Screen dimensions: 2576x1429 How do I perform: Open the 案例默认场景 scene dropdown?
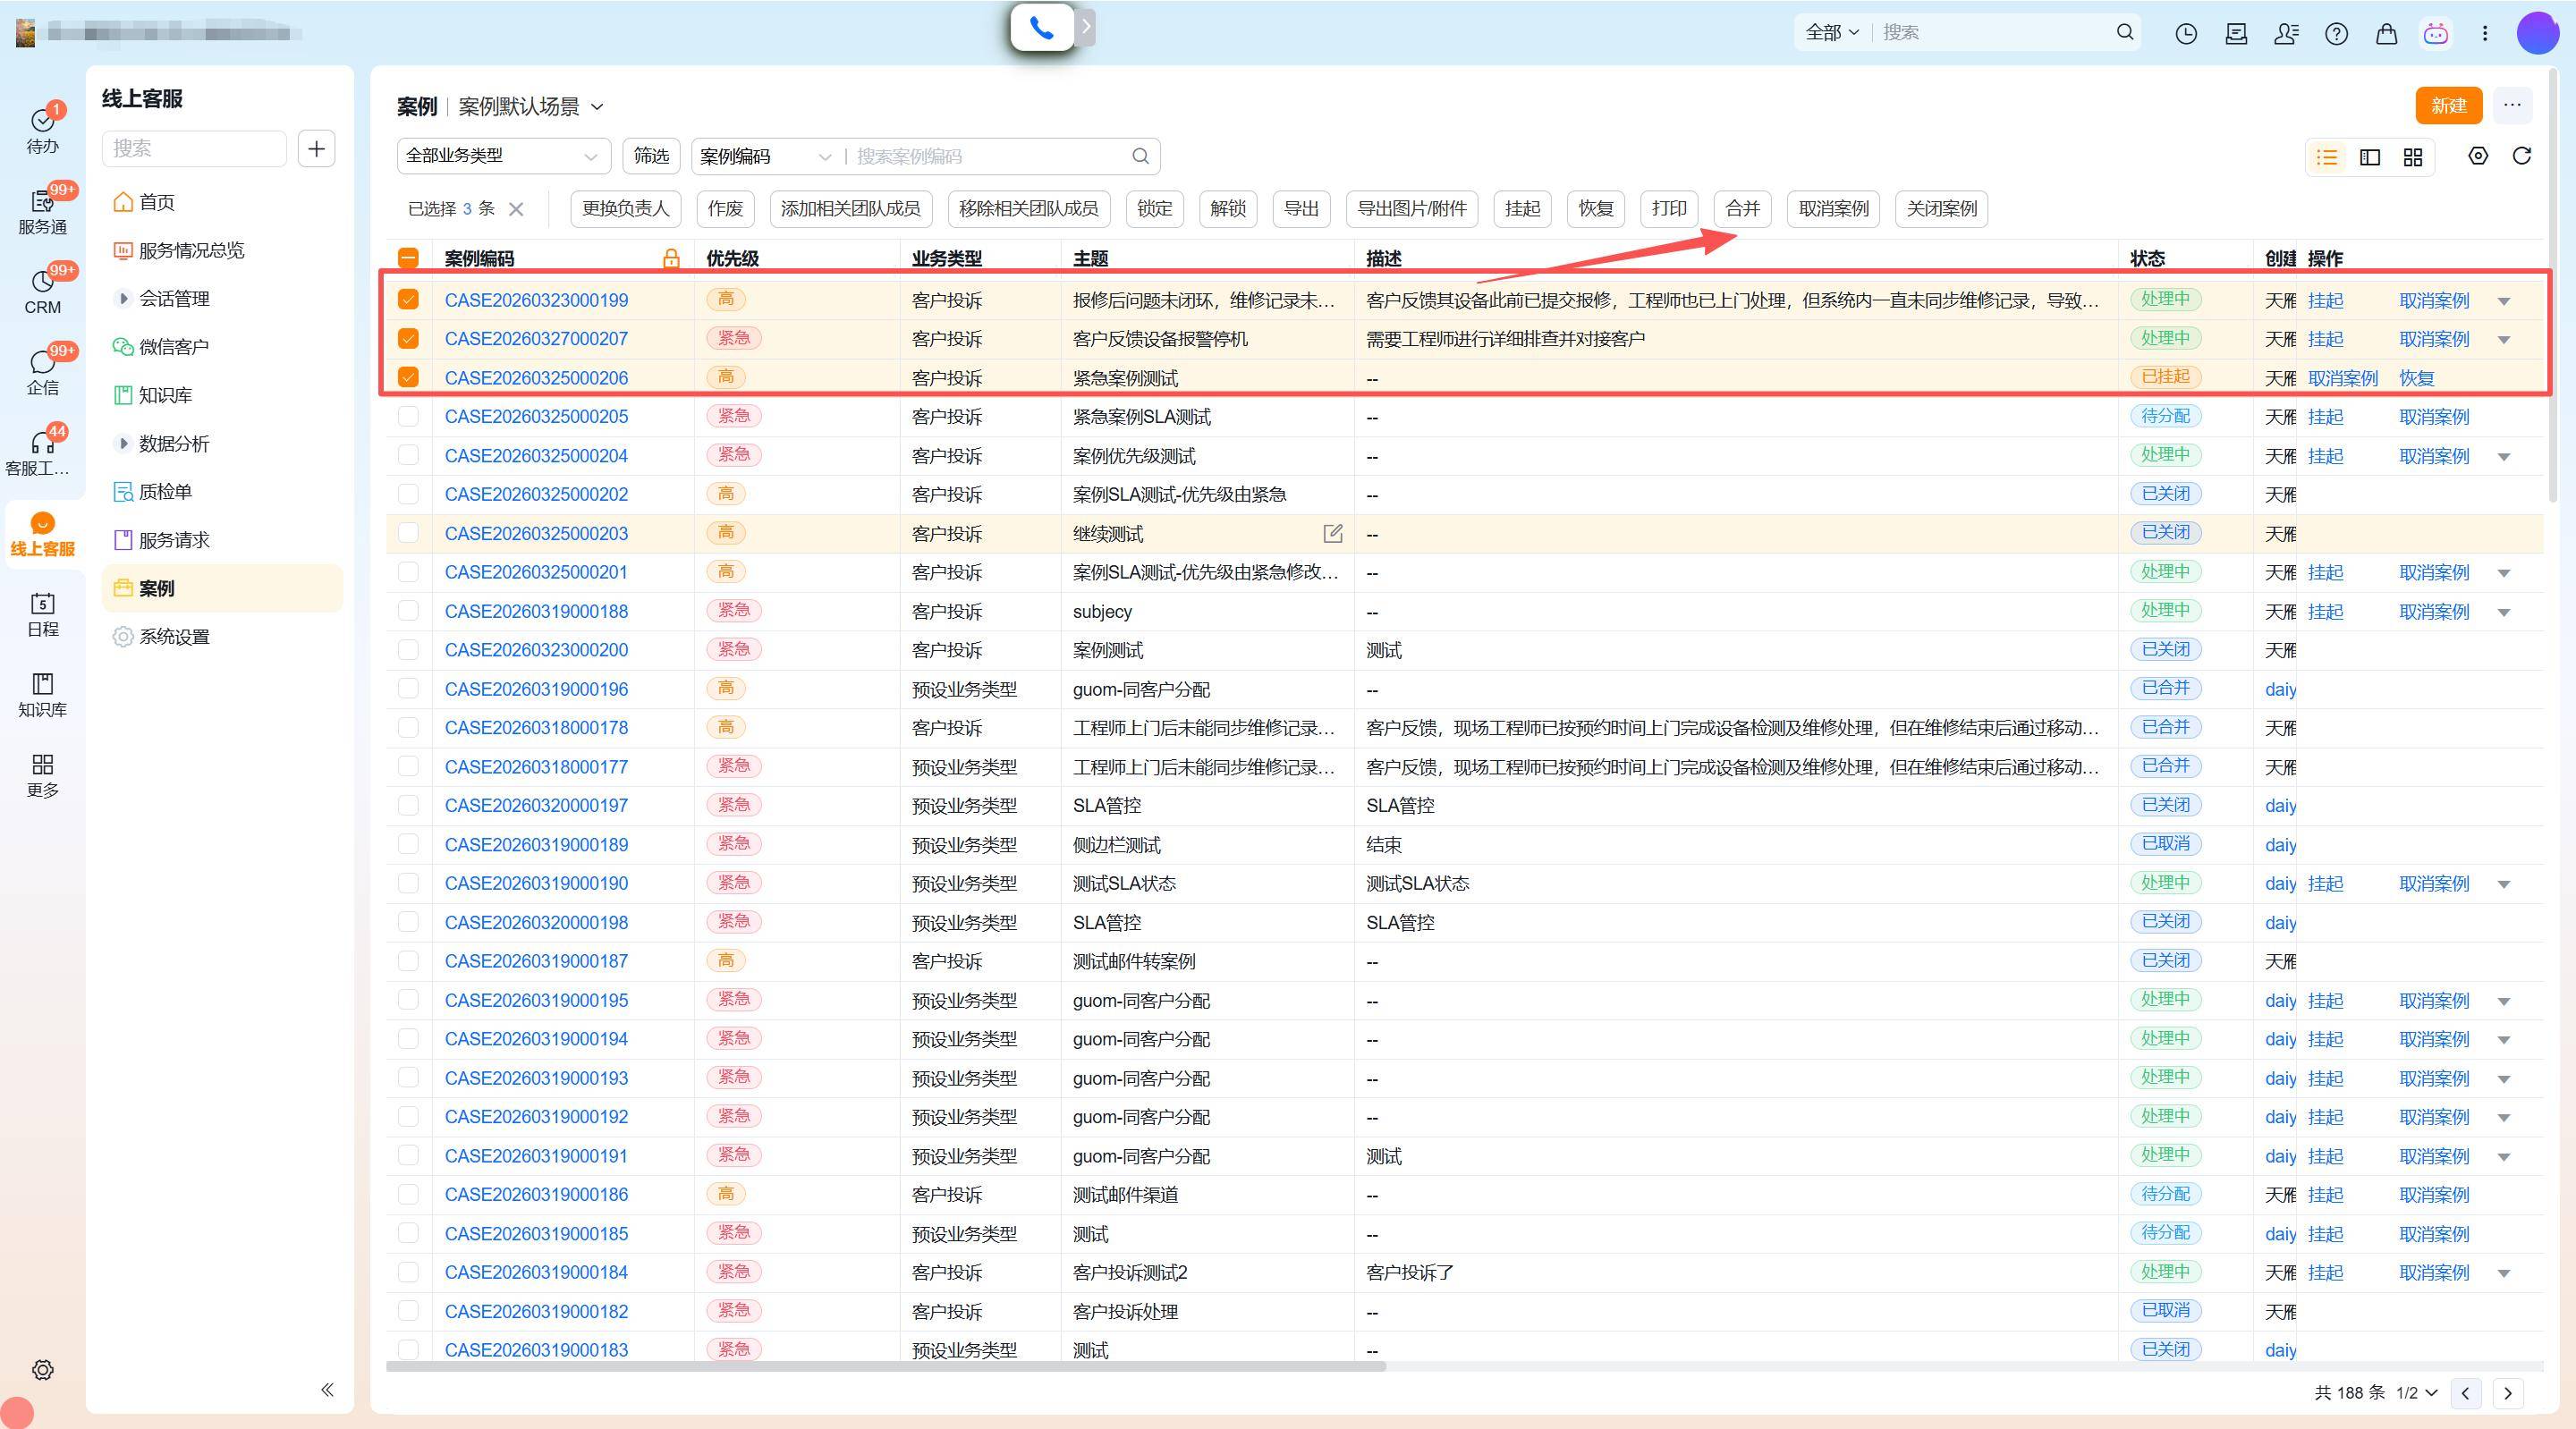pos(530,107)
